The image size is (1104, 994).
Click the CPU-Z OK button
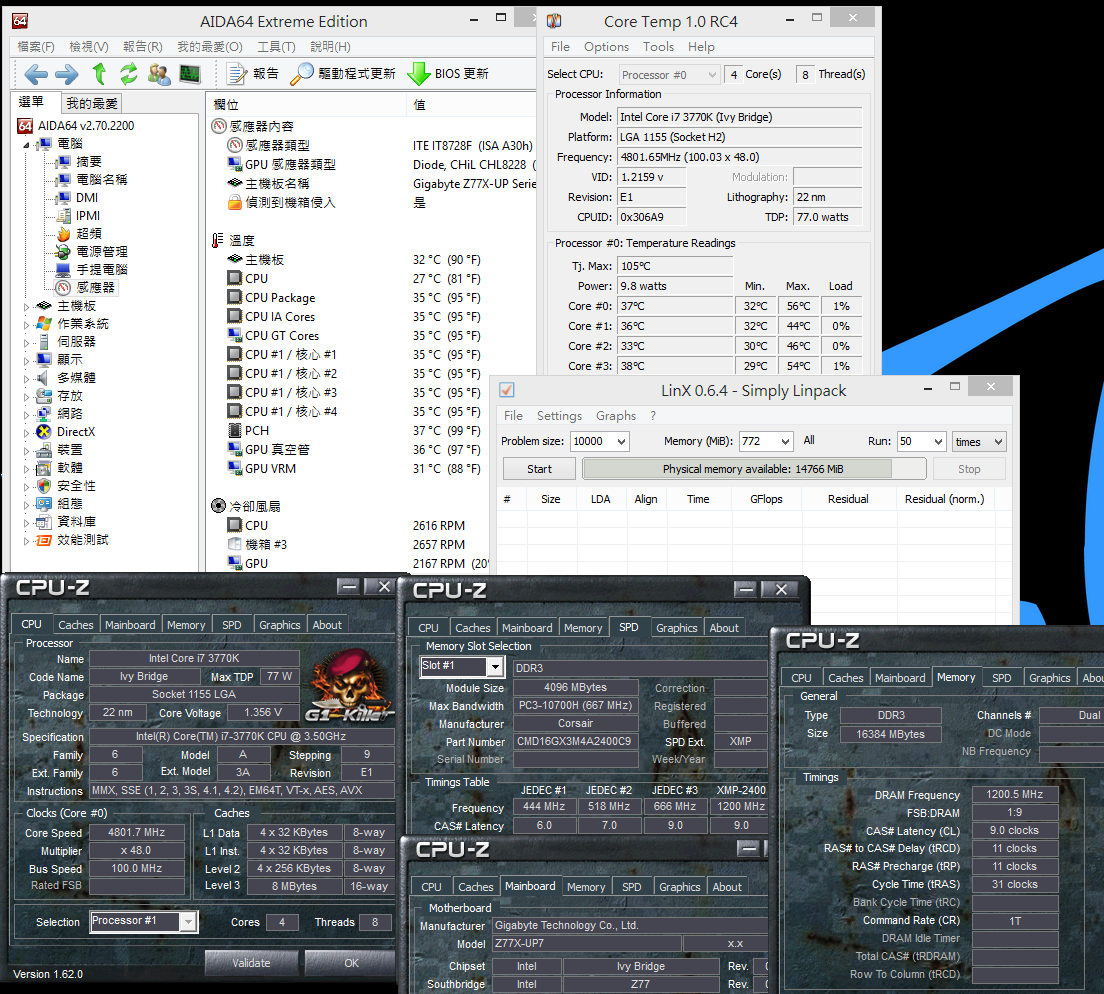point(351,962)
